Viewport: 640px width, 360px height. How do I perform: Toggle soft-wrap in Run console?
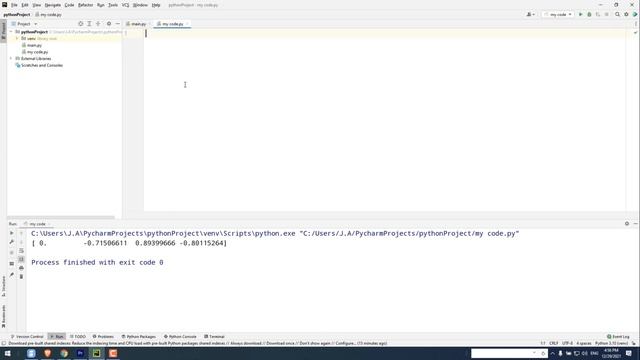21,251
